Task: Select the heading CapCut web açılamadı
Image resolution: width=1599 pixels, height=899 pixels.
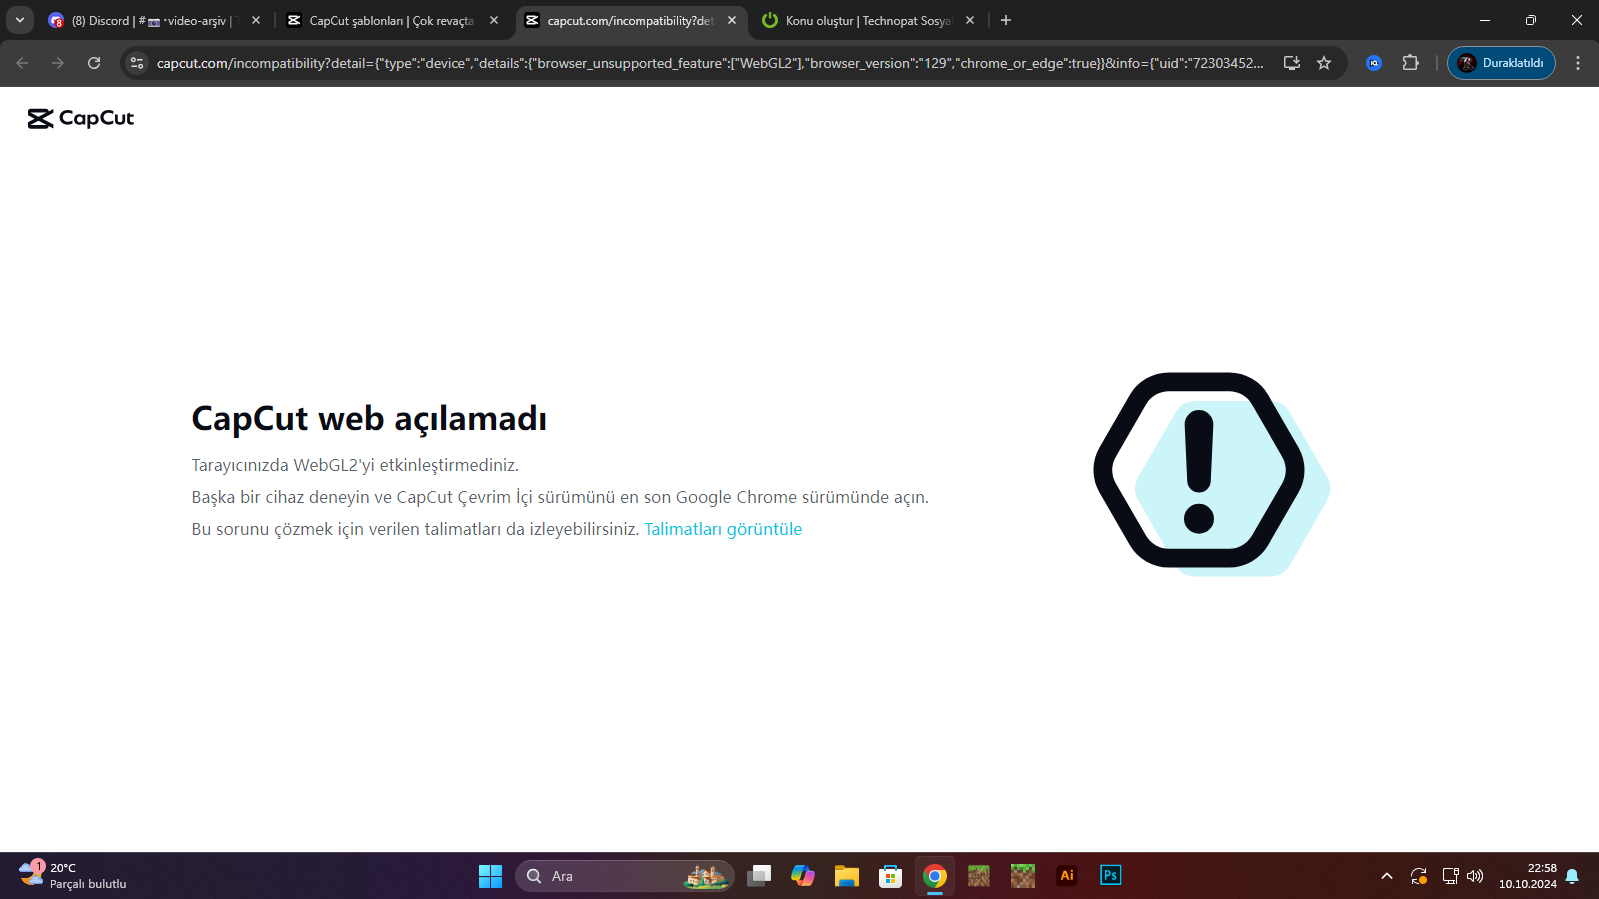Action: click(x=369, y=418)
